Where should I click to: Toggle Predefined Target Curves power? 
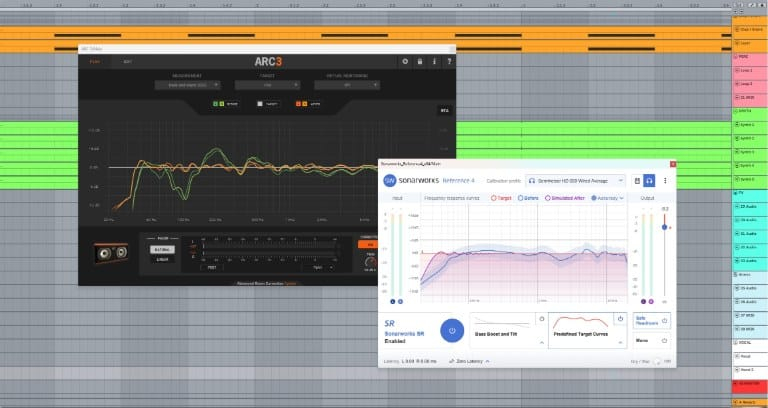(x=620, y=319)
